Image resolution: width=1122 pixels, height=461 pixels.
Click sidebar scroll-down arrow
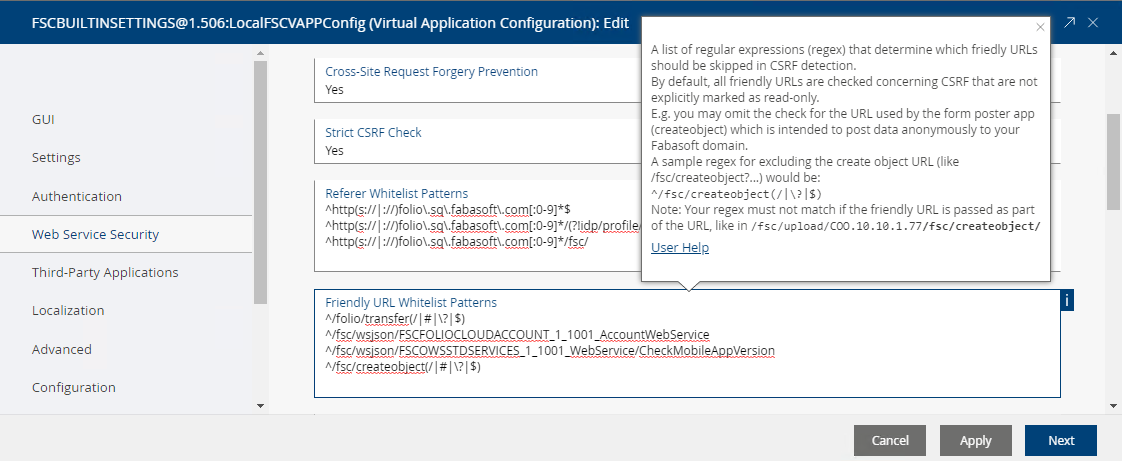260,405
